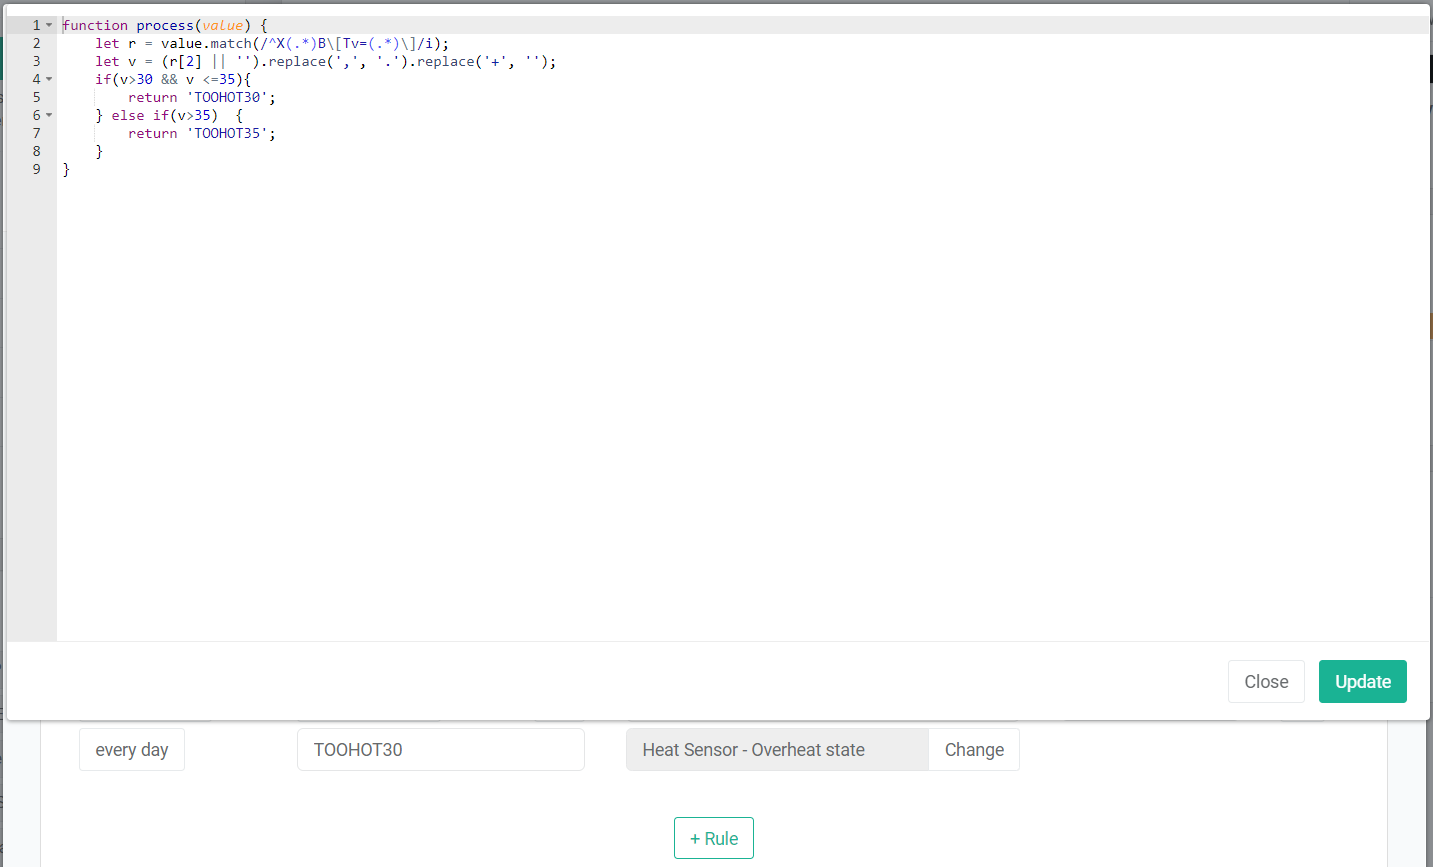
Task: Collapse the else if fold arrow on line 6
Action: 49,115
